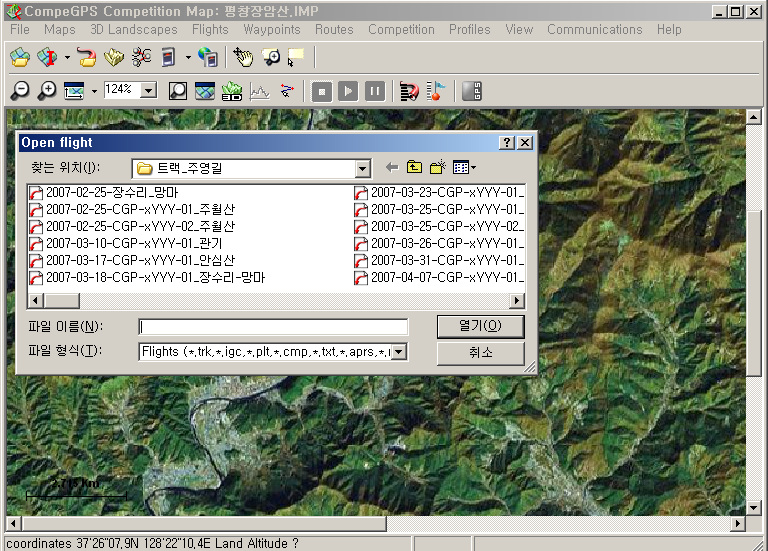Click the up one folder icon

pyautogui.click(x=414, y=168)
